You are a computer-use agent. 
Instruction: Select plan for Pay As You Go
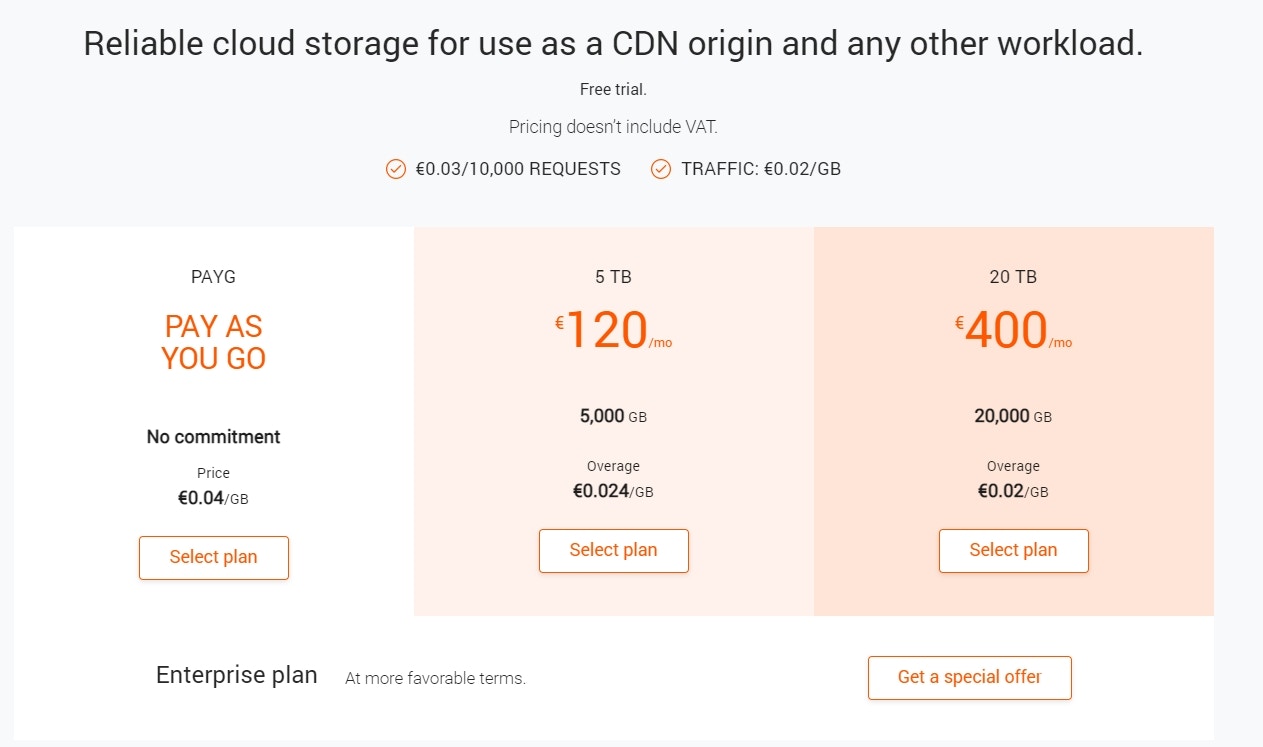point(213,557)
